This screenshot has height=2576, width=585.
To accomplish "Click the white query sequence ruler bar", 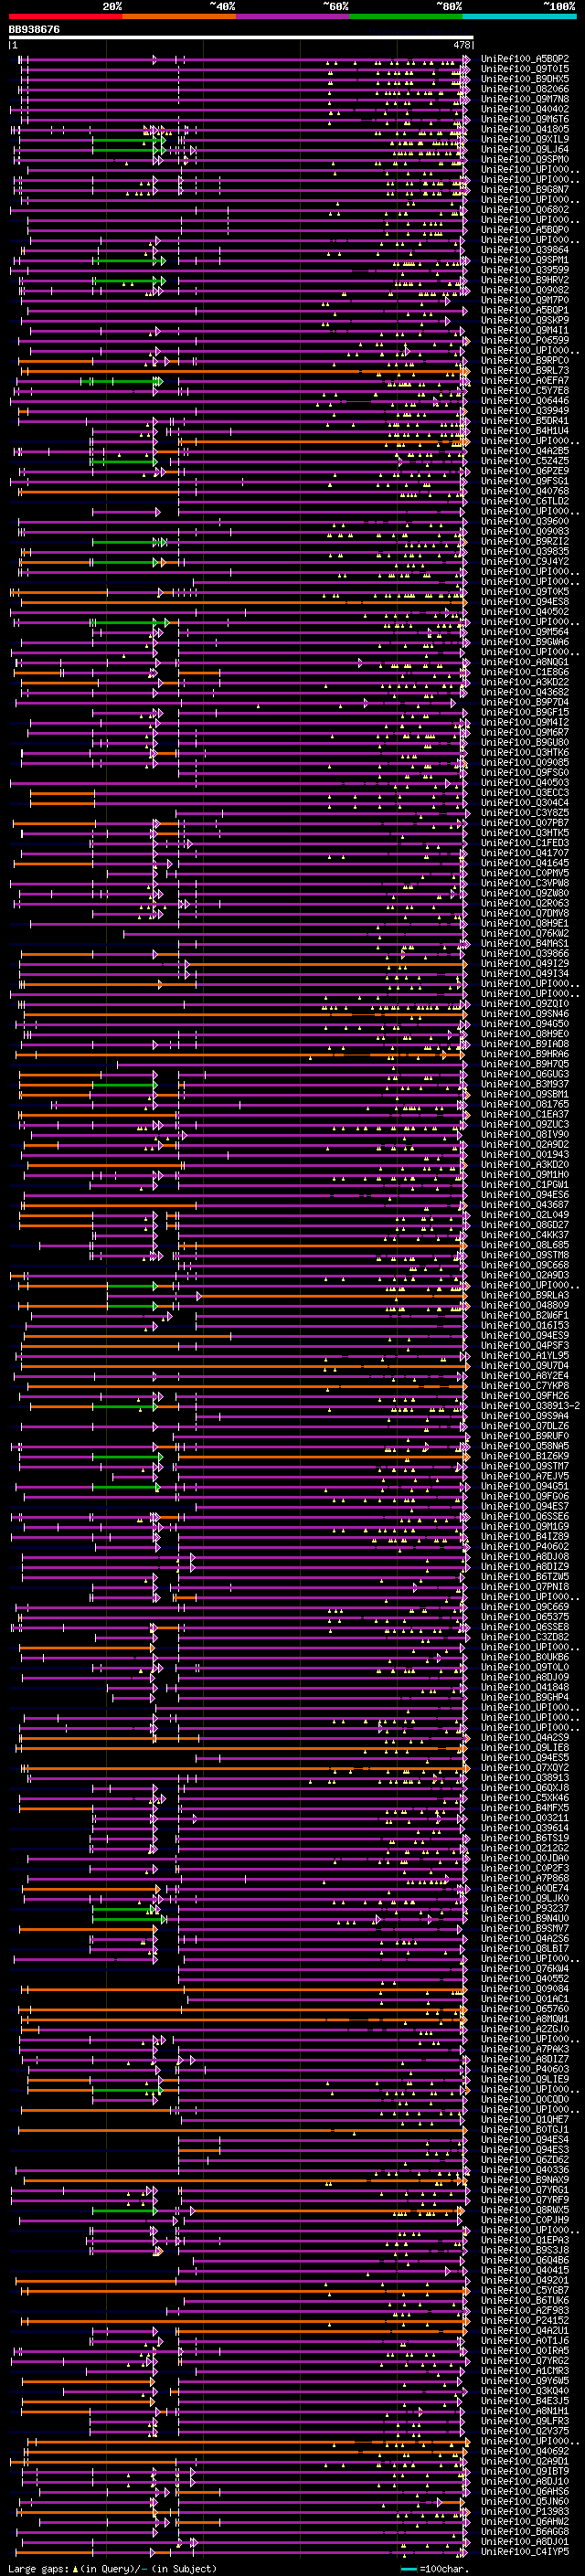I will (241, 38).
